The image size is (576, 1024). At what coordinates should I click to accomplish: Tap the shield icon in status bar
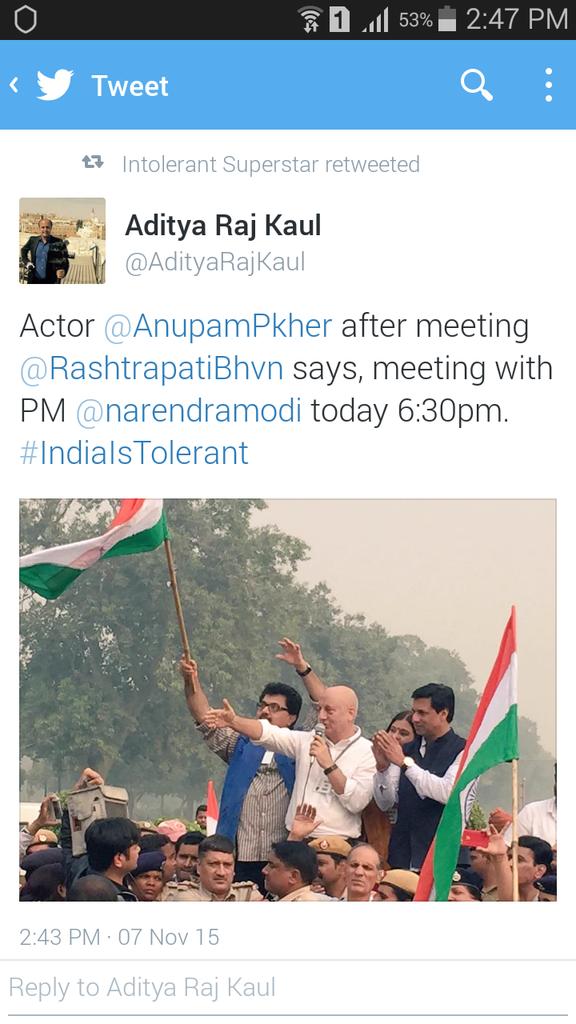pos(25,20)
